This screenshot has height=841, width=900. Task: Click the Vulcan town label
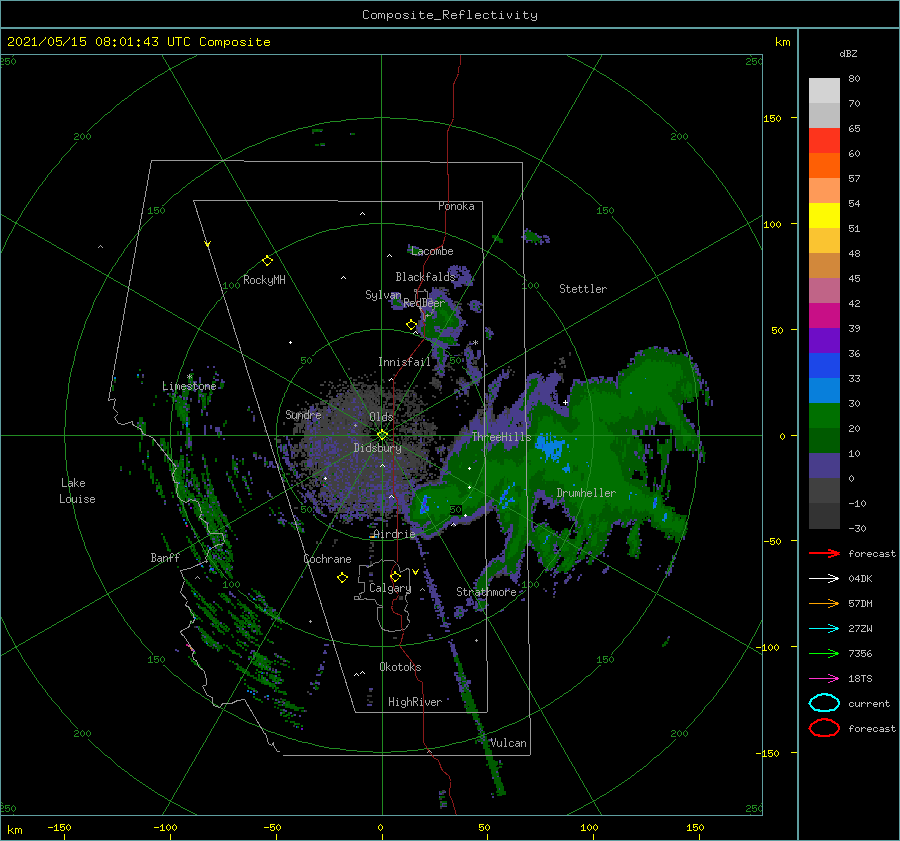(x=508, y=743)
